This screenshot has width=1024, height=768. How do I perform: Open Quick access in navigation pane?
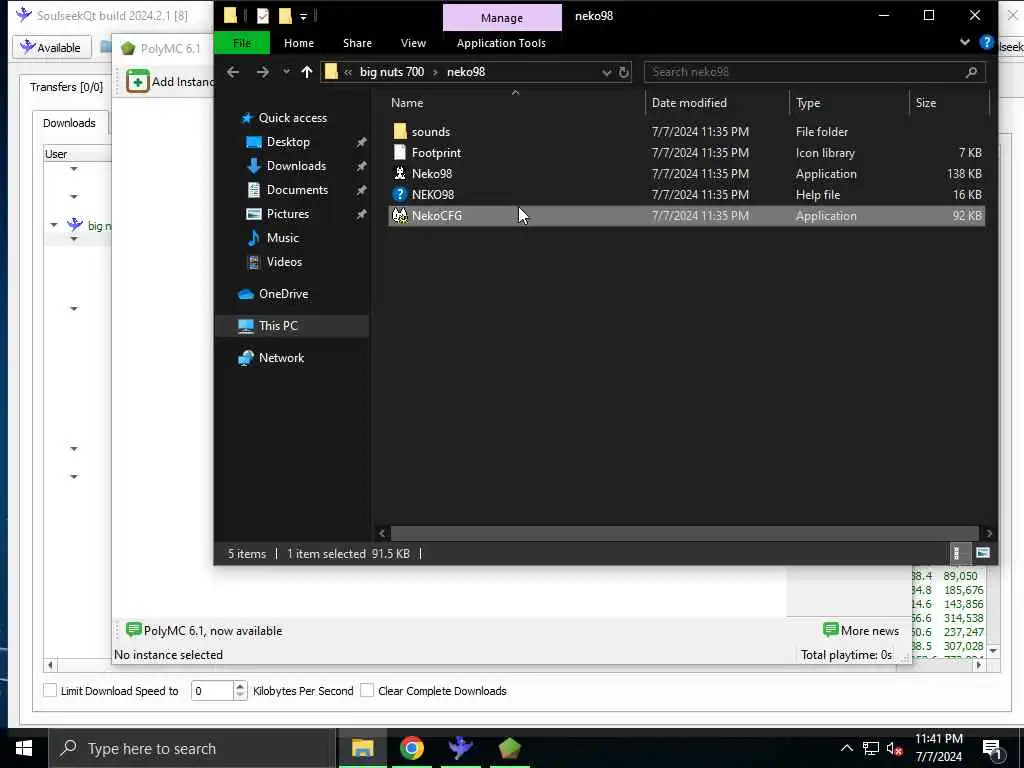coord(293,118)
